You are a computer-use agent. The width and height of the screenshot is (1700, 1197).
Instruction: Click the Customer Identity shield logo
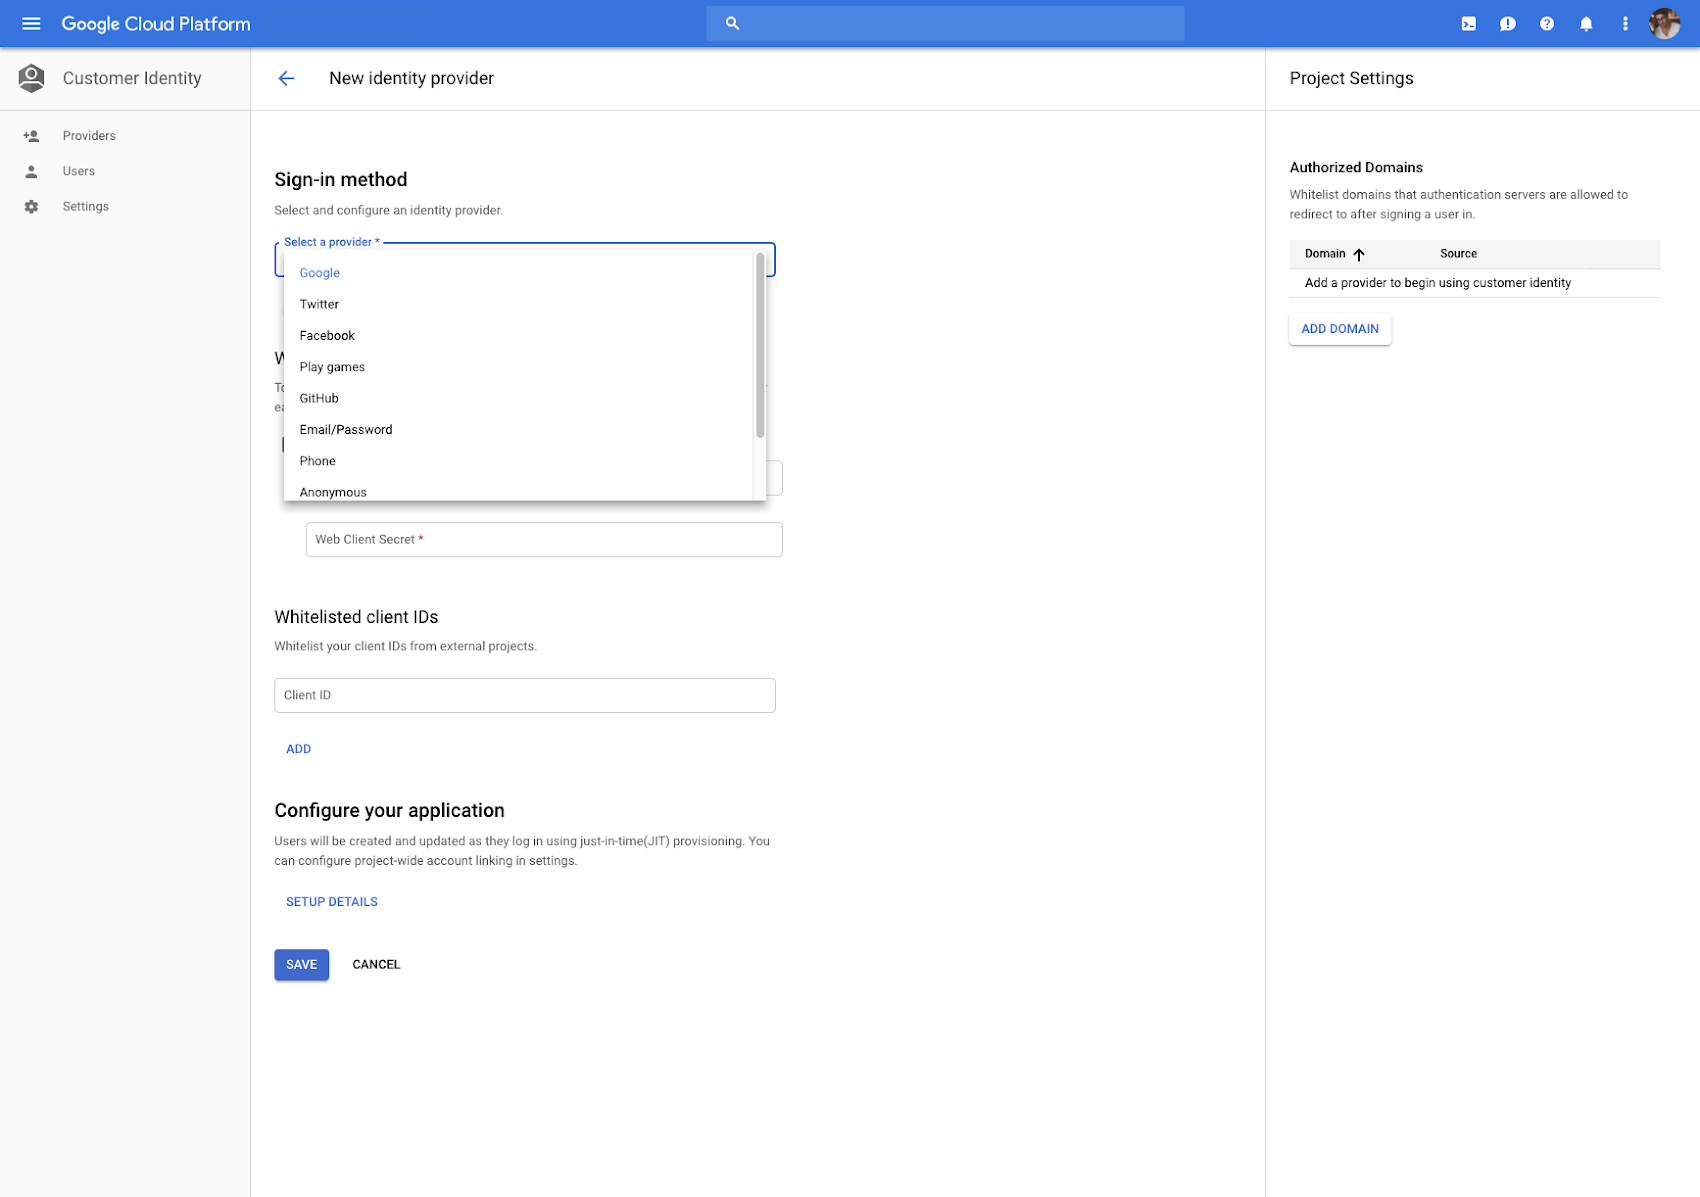(x=31, y=78)
